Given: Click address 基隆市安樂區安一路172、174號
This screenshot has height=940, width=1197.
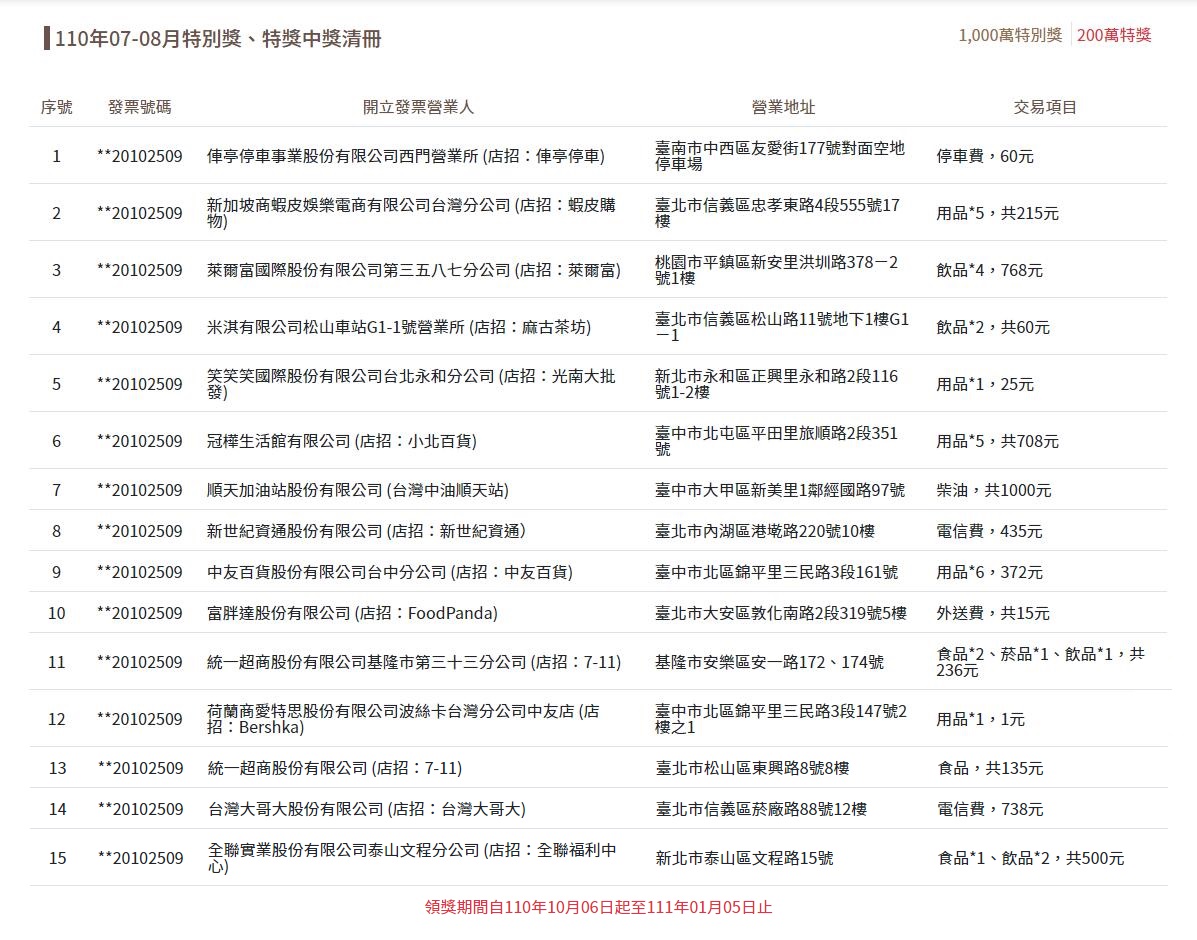Looking at the screenshot, I should click(770, 662).
